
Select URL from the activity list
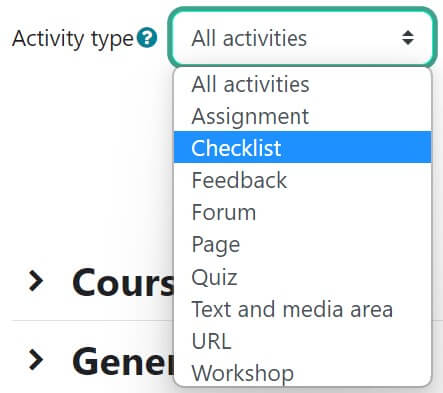tap(303, 341)
